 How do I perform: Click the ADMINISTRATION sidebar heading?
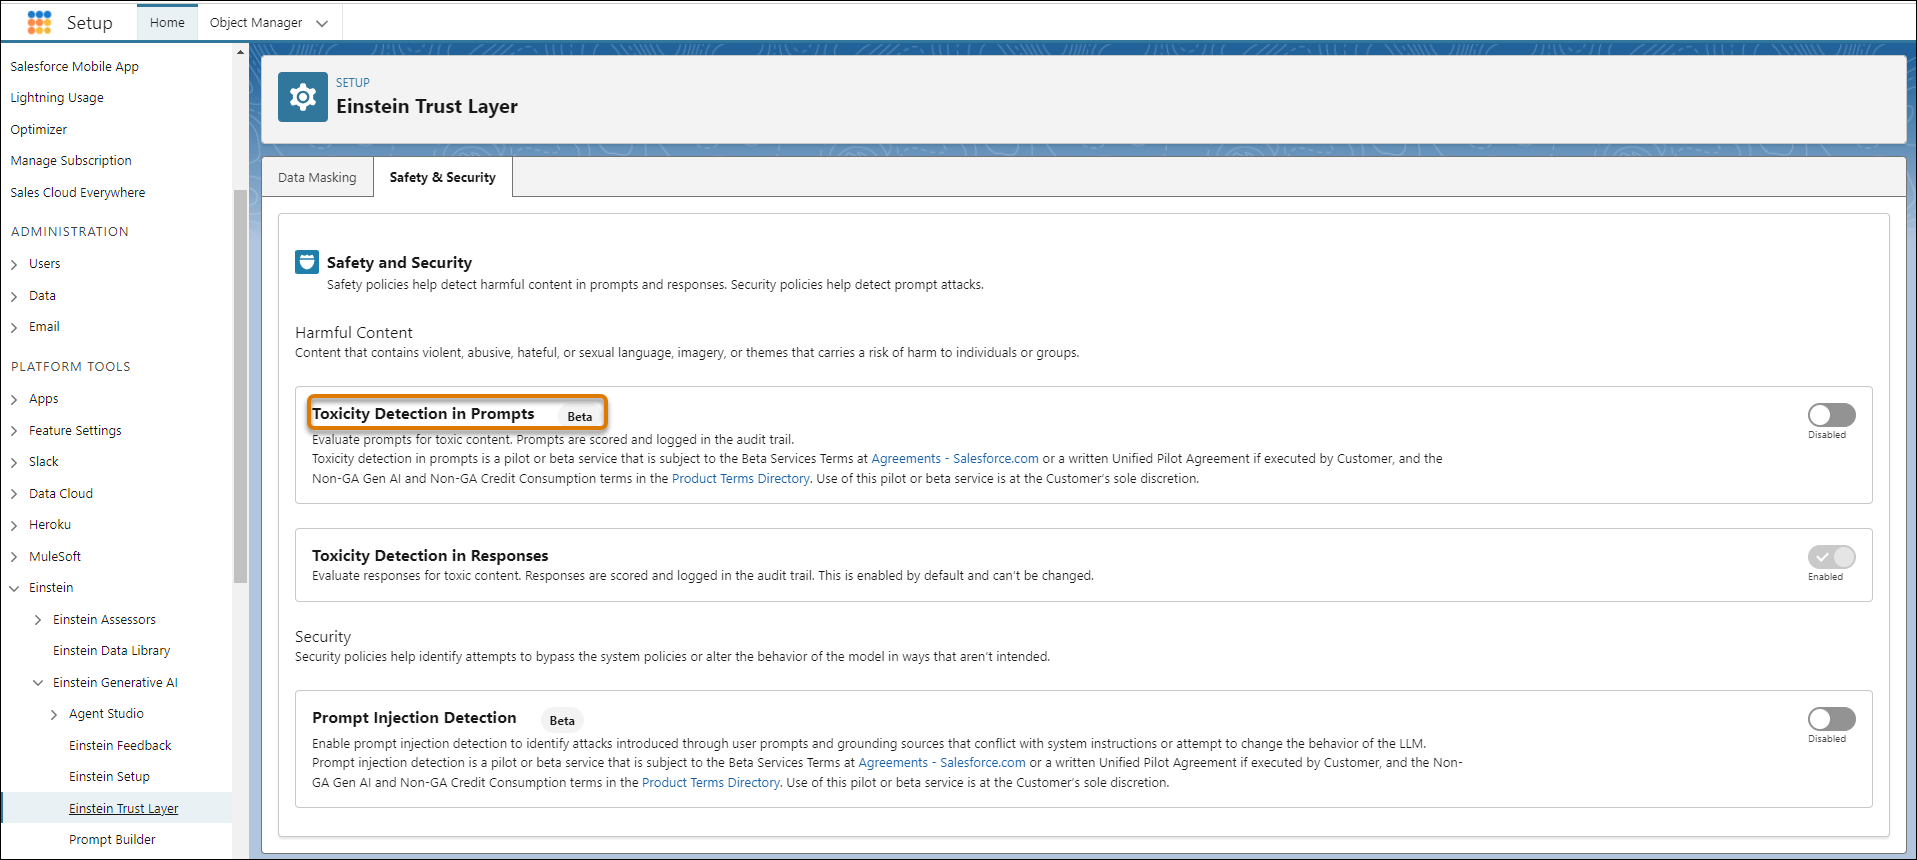tap(70, 232)
